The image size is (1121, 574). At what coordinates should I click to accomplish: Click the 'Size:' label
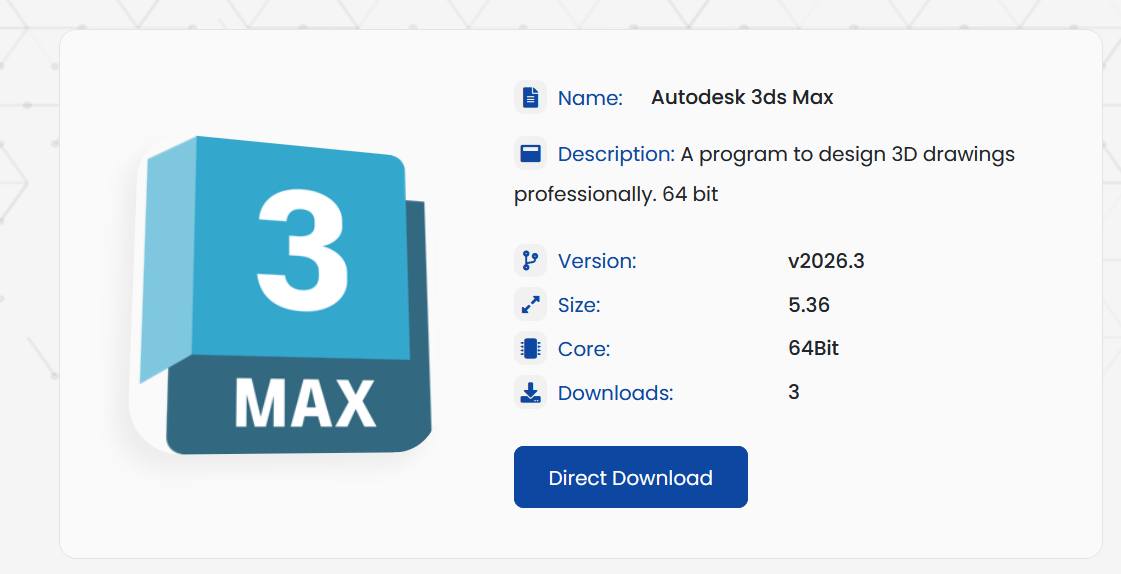pyautogui.click(x=579, y=305)
